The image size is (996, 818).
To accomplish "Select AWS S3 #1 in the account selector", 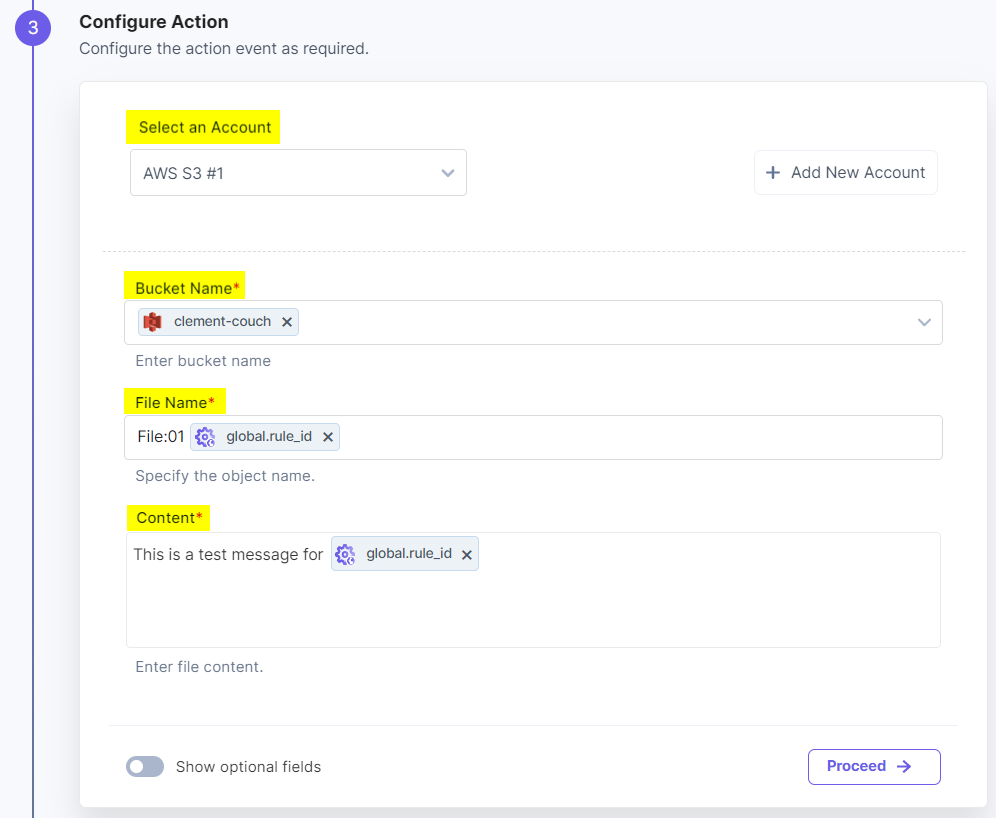I will click(298, 172).
